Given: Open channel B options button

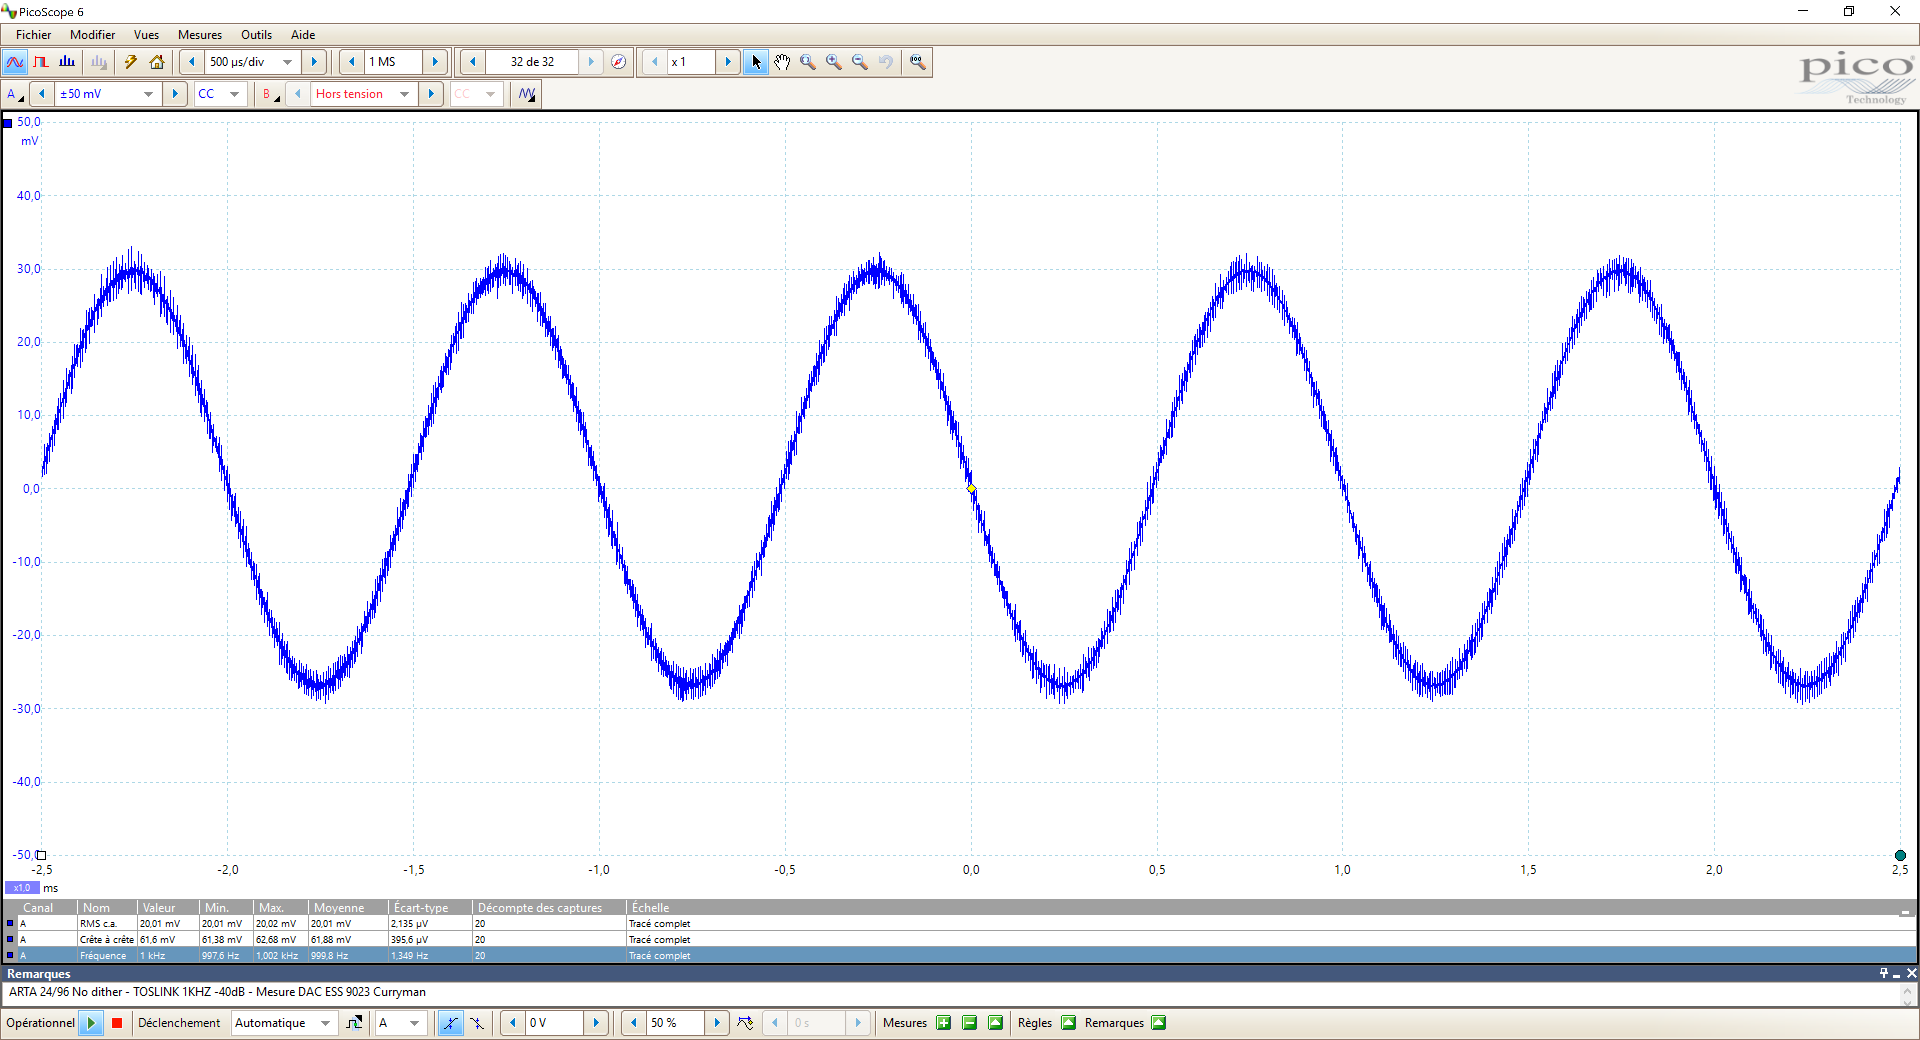Looking at the screenshot, I should tap(270, 94).
